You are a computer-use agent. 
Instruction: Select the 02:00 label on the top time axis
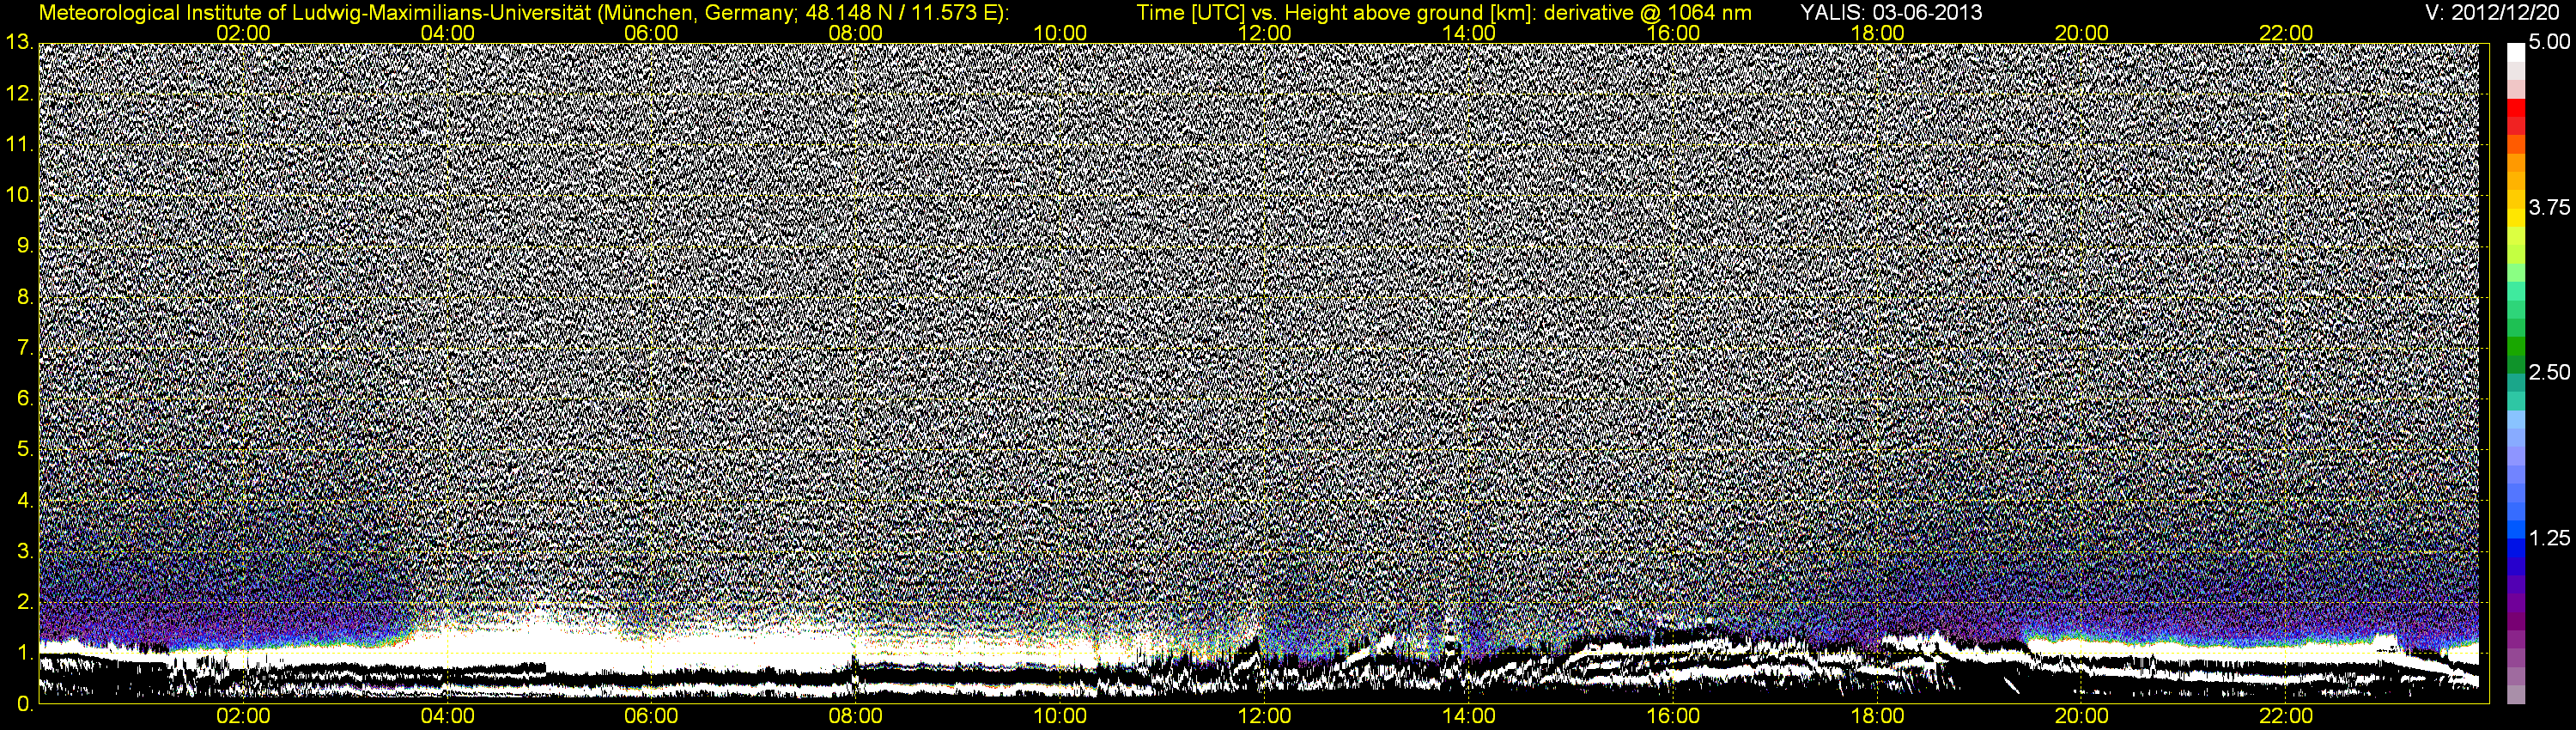[244, 33]
